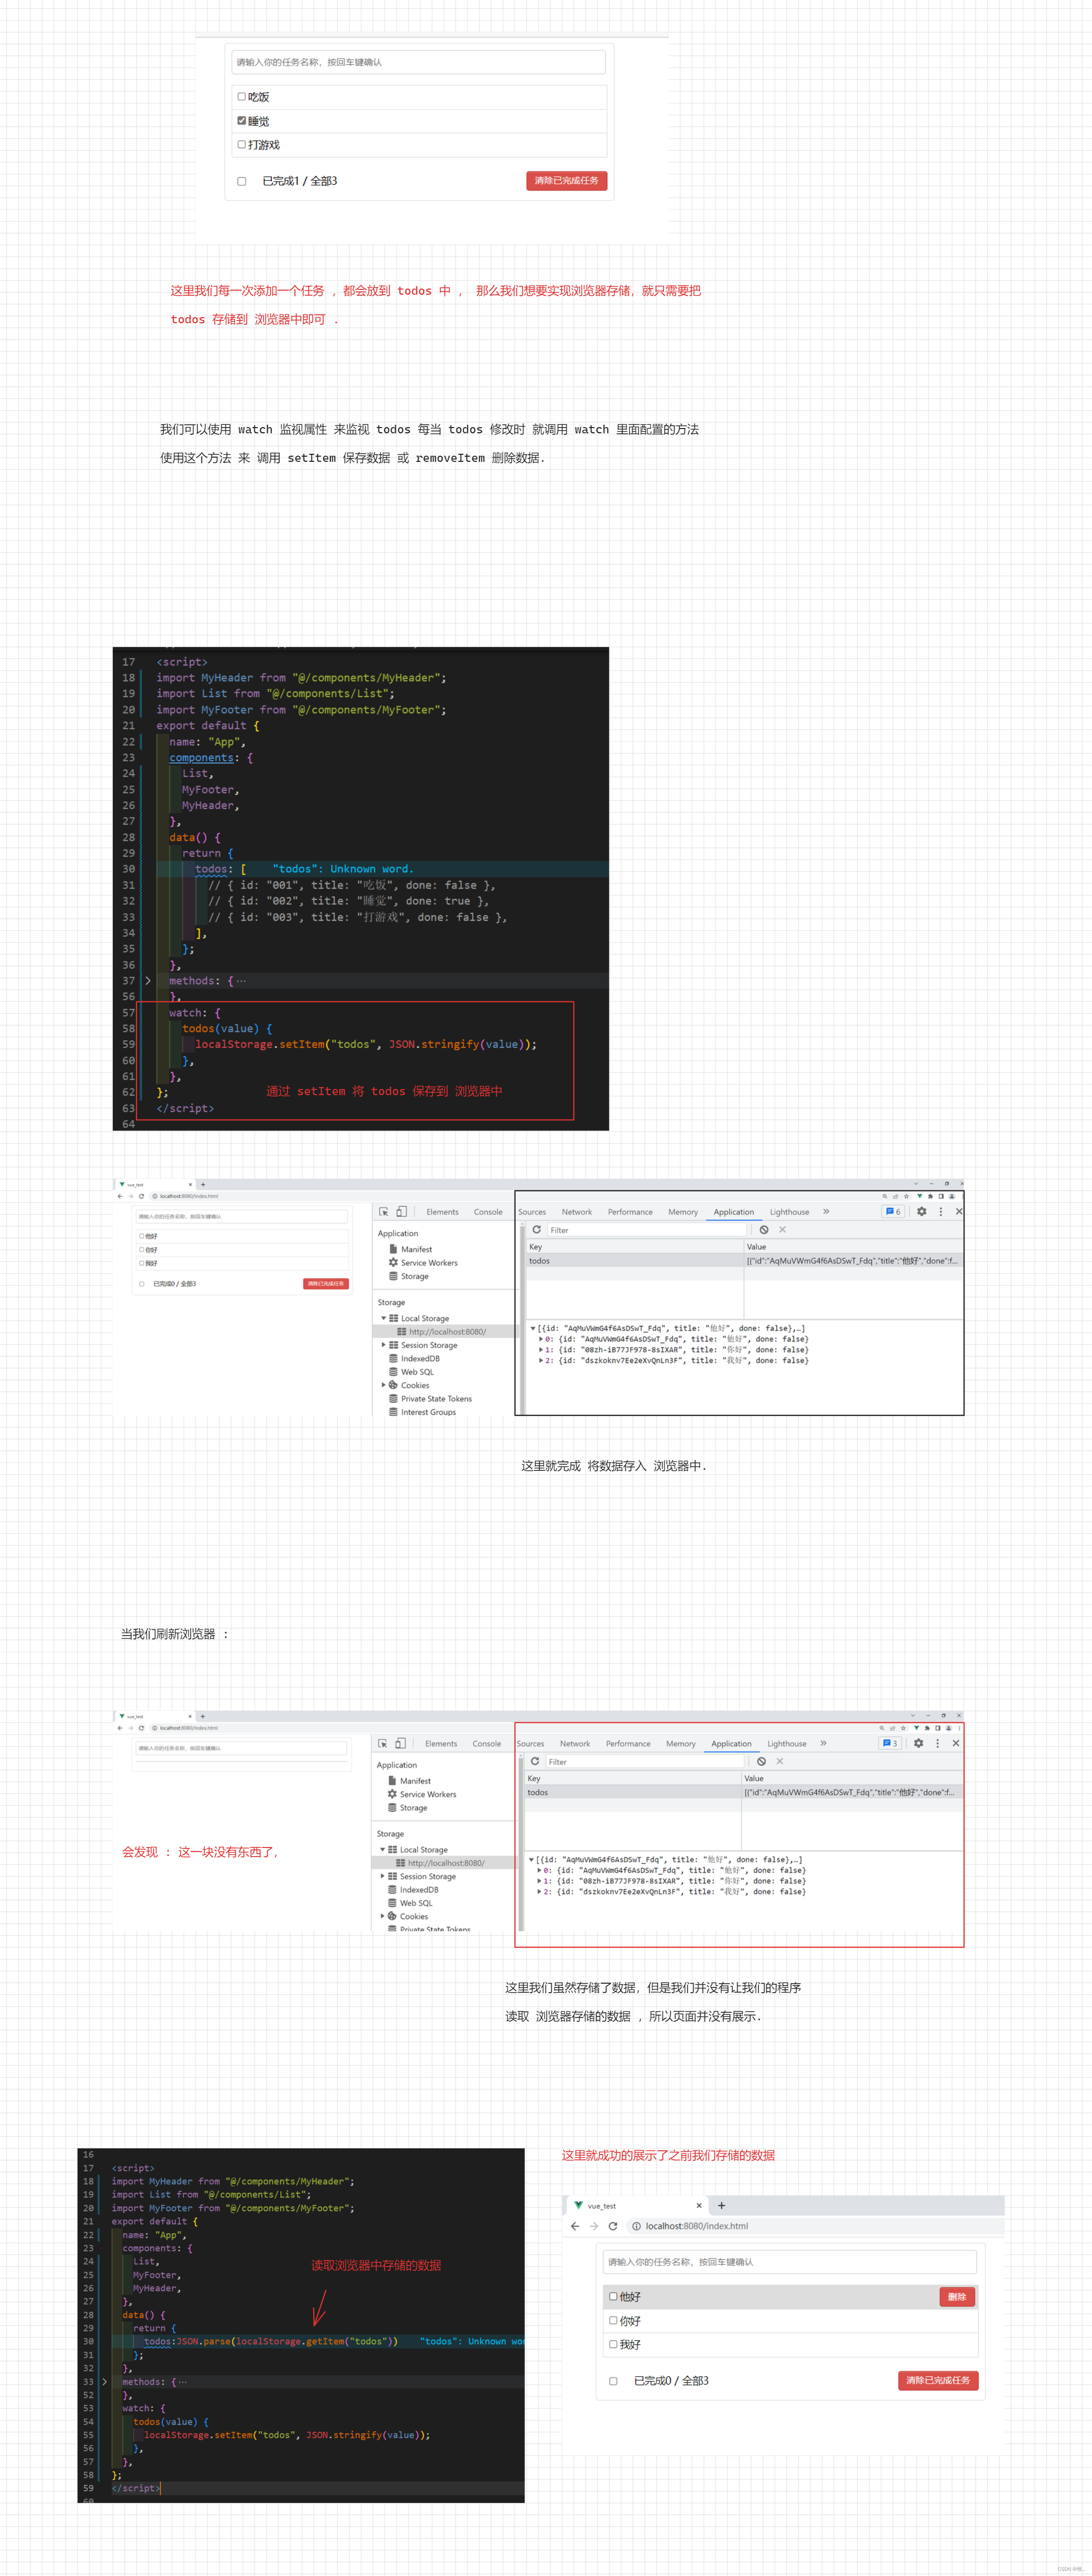
Task: Toggle select-all checkbox beside 已完成1 / 全部3
Action: (x=241, y=181)
